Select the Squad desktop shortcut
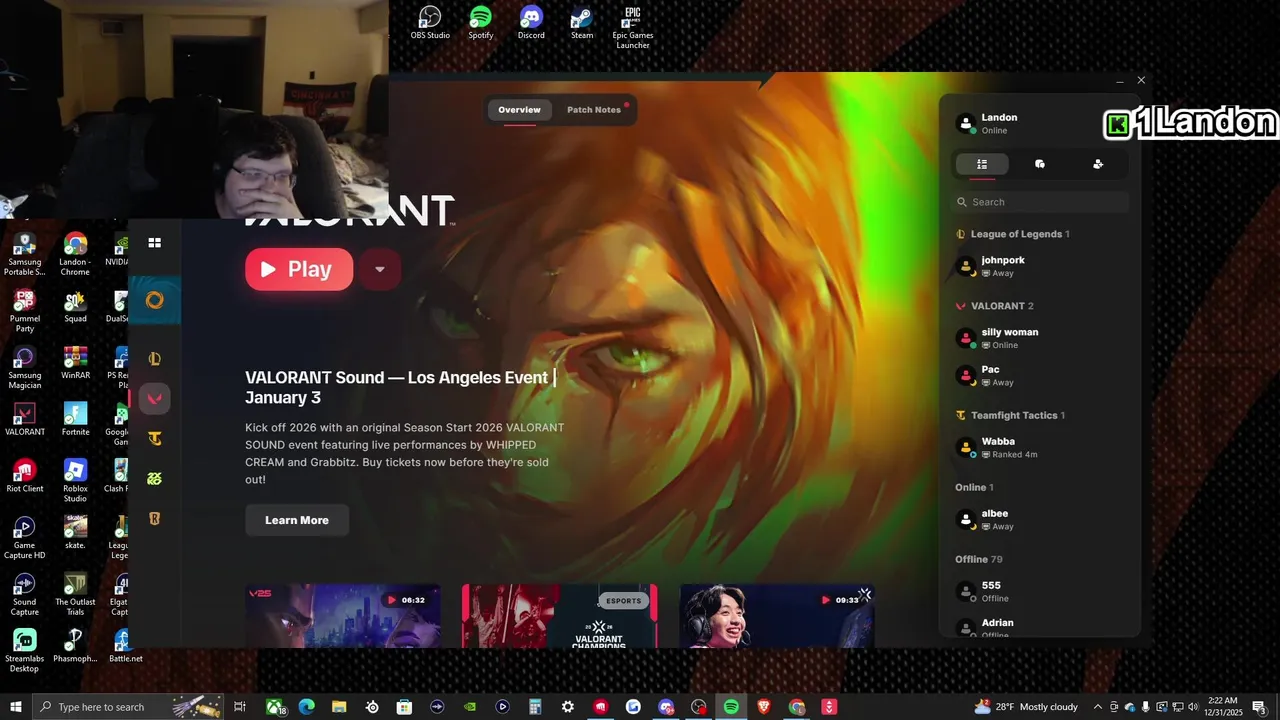 pyautogui.click(x=75, y=306)
